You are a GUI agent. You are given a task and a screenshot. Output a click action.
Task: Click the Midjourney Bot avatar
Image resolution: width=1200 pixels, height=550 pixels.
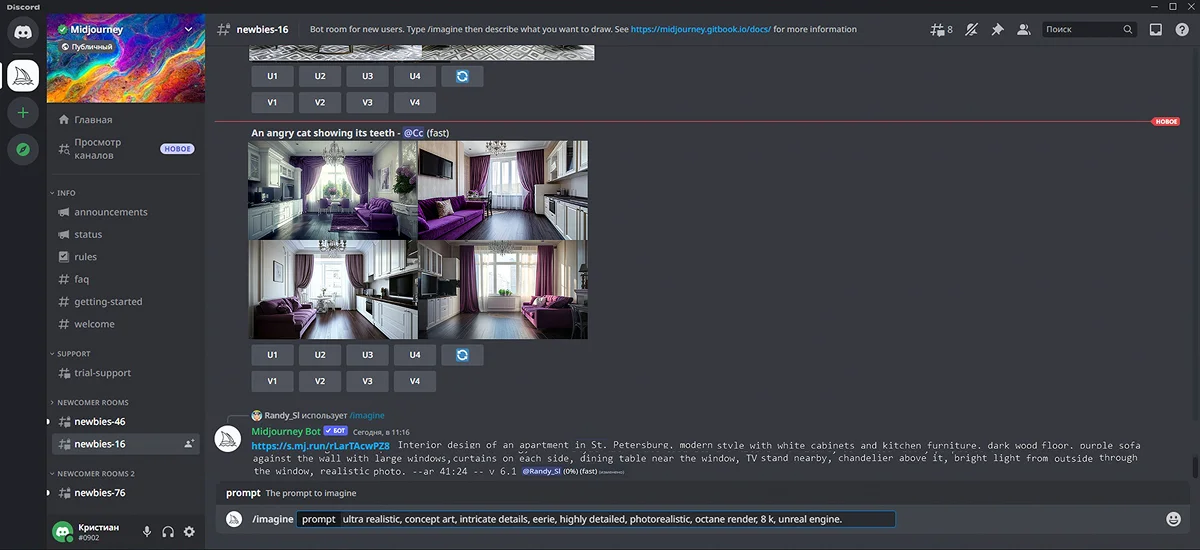[229, 439]
